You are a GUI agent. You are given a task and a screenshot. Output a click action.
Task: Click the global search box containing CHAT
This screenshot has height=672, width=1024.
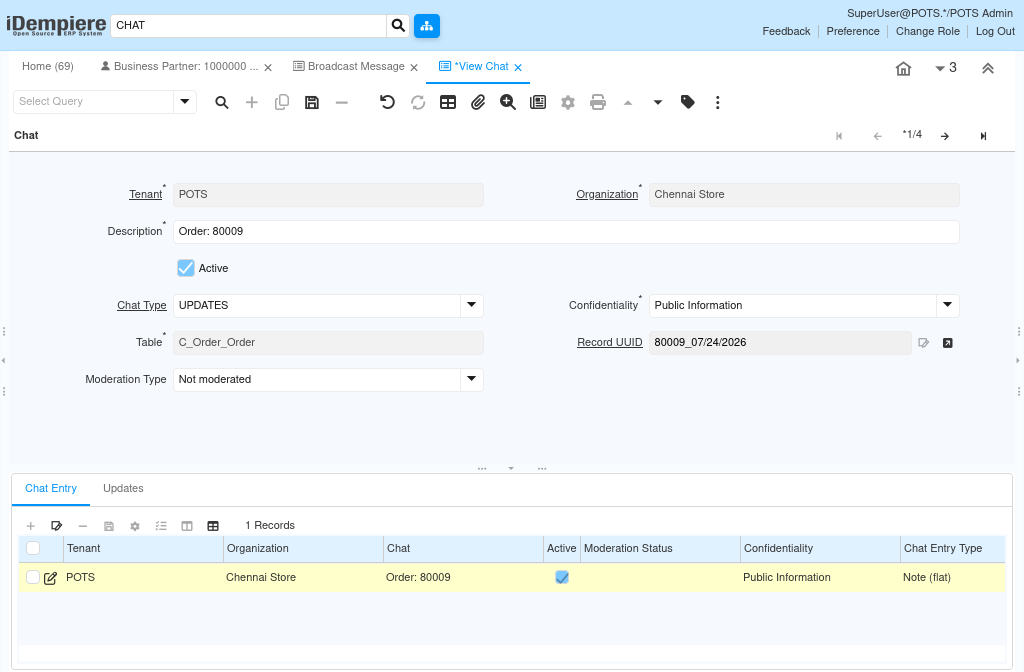[249, 25]
